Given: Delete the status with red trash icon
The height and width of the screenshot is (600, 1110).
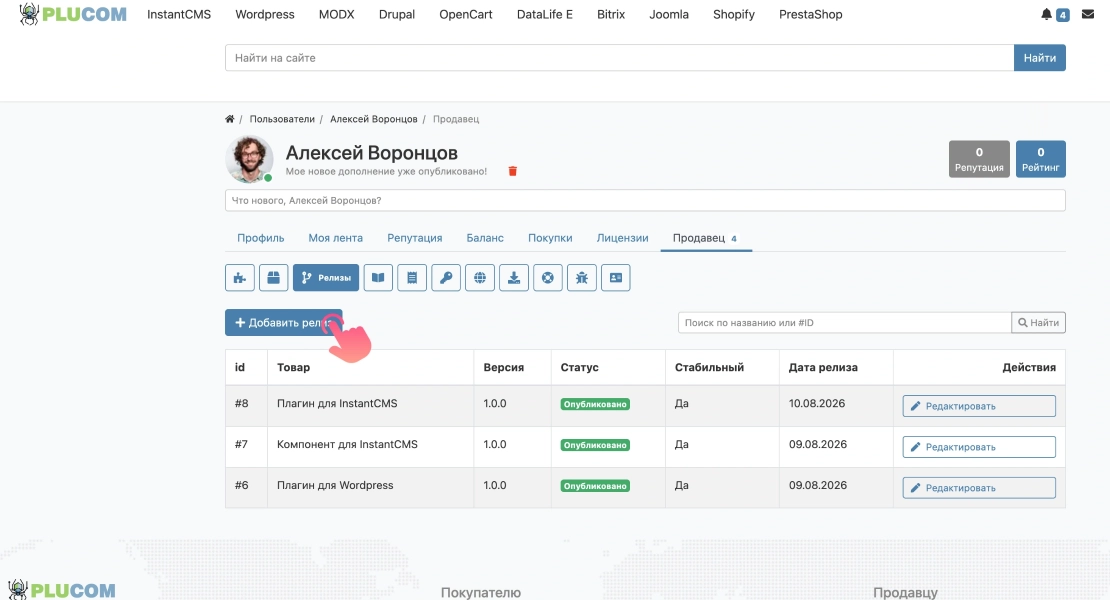Looking at the screenshot, I should click(x=513, y=171).
